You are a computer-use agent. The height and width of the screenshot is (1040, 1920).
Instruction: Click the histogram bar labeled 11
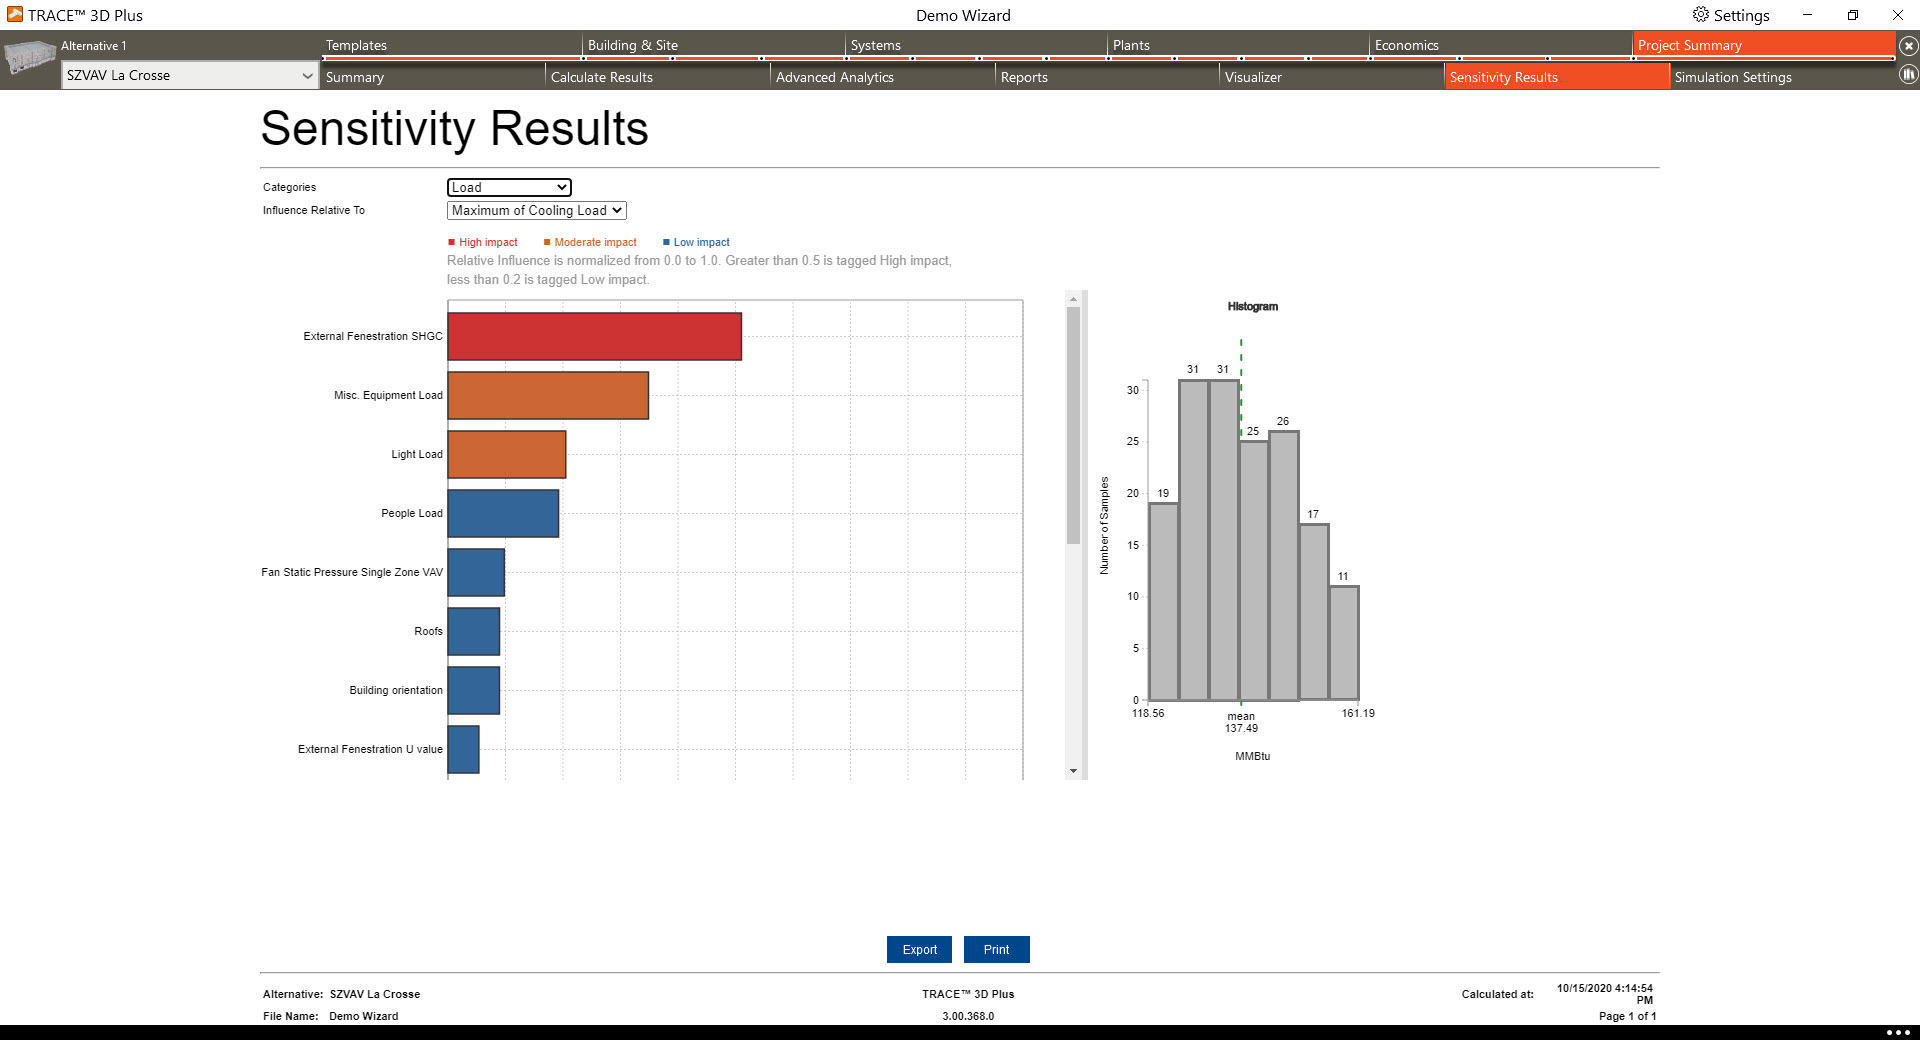1344,643
